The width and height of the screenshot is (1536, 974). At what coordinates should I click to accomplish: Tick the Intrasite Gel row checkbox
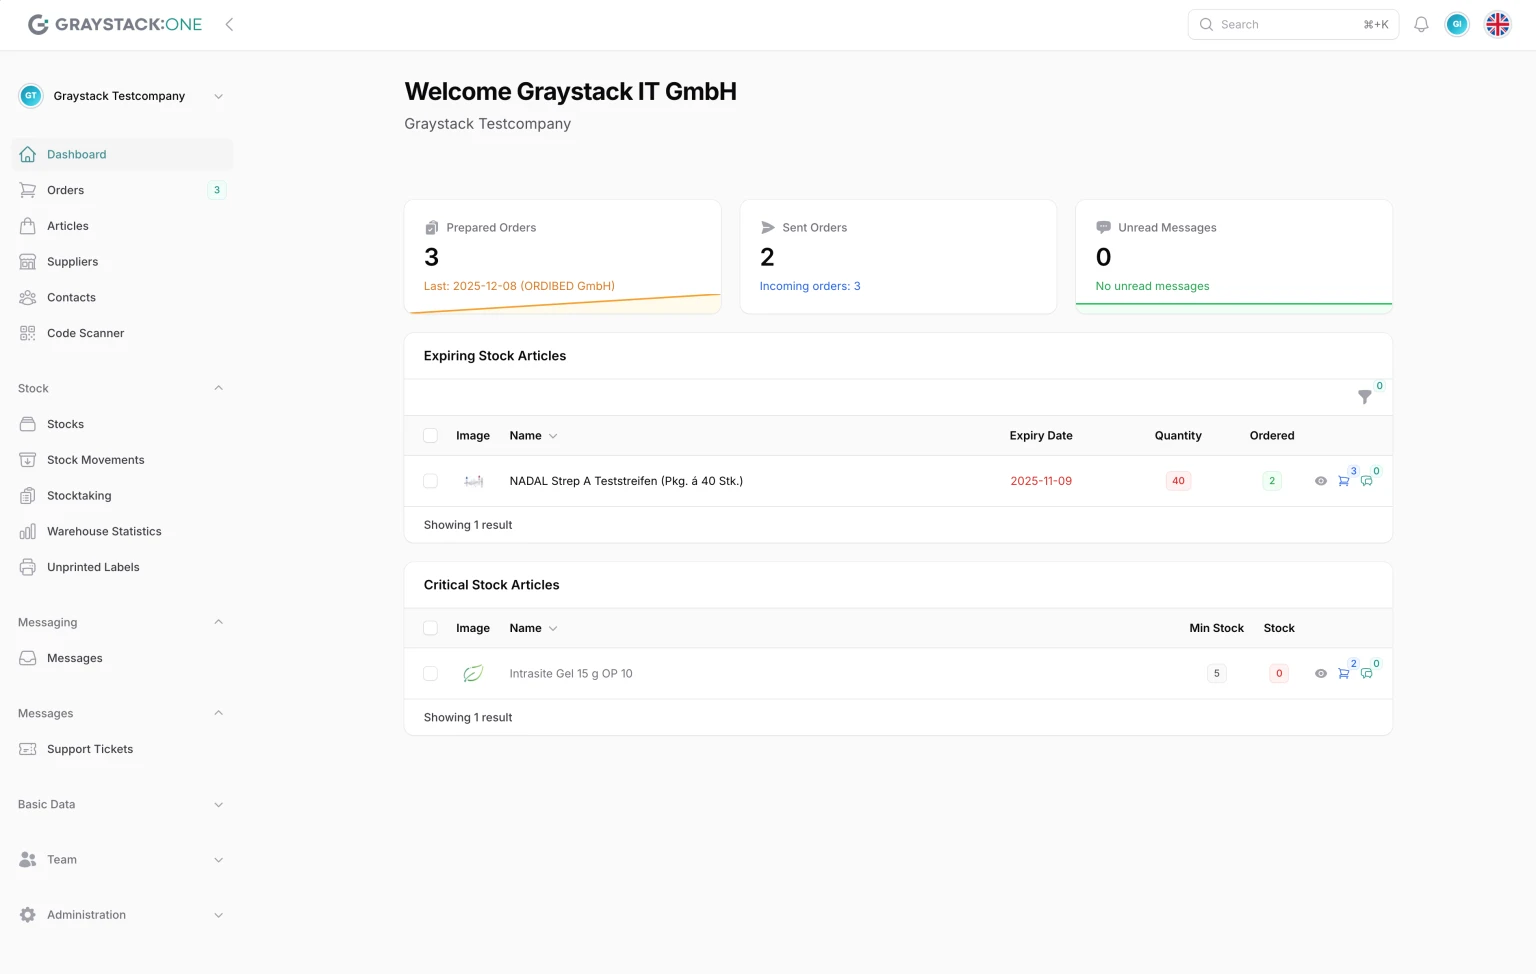coord(430,674)
